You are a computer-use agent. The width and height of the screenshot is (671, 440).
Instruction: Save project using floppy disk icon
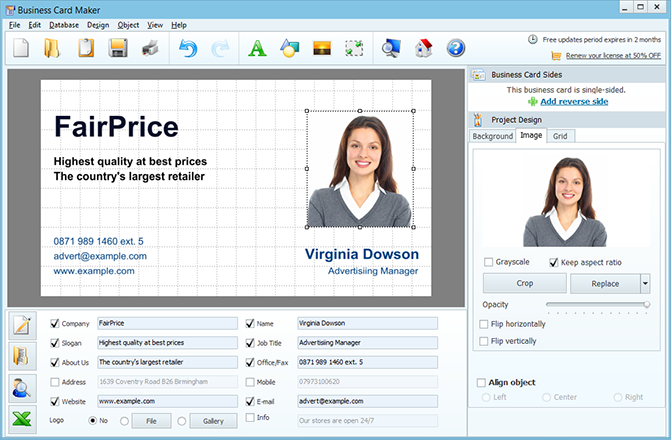118,48
